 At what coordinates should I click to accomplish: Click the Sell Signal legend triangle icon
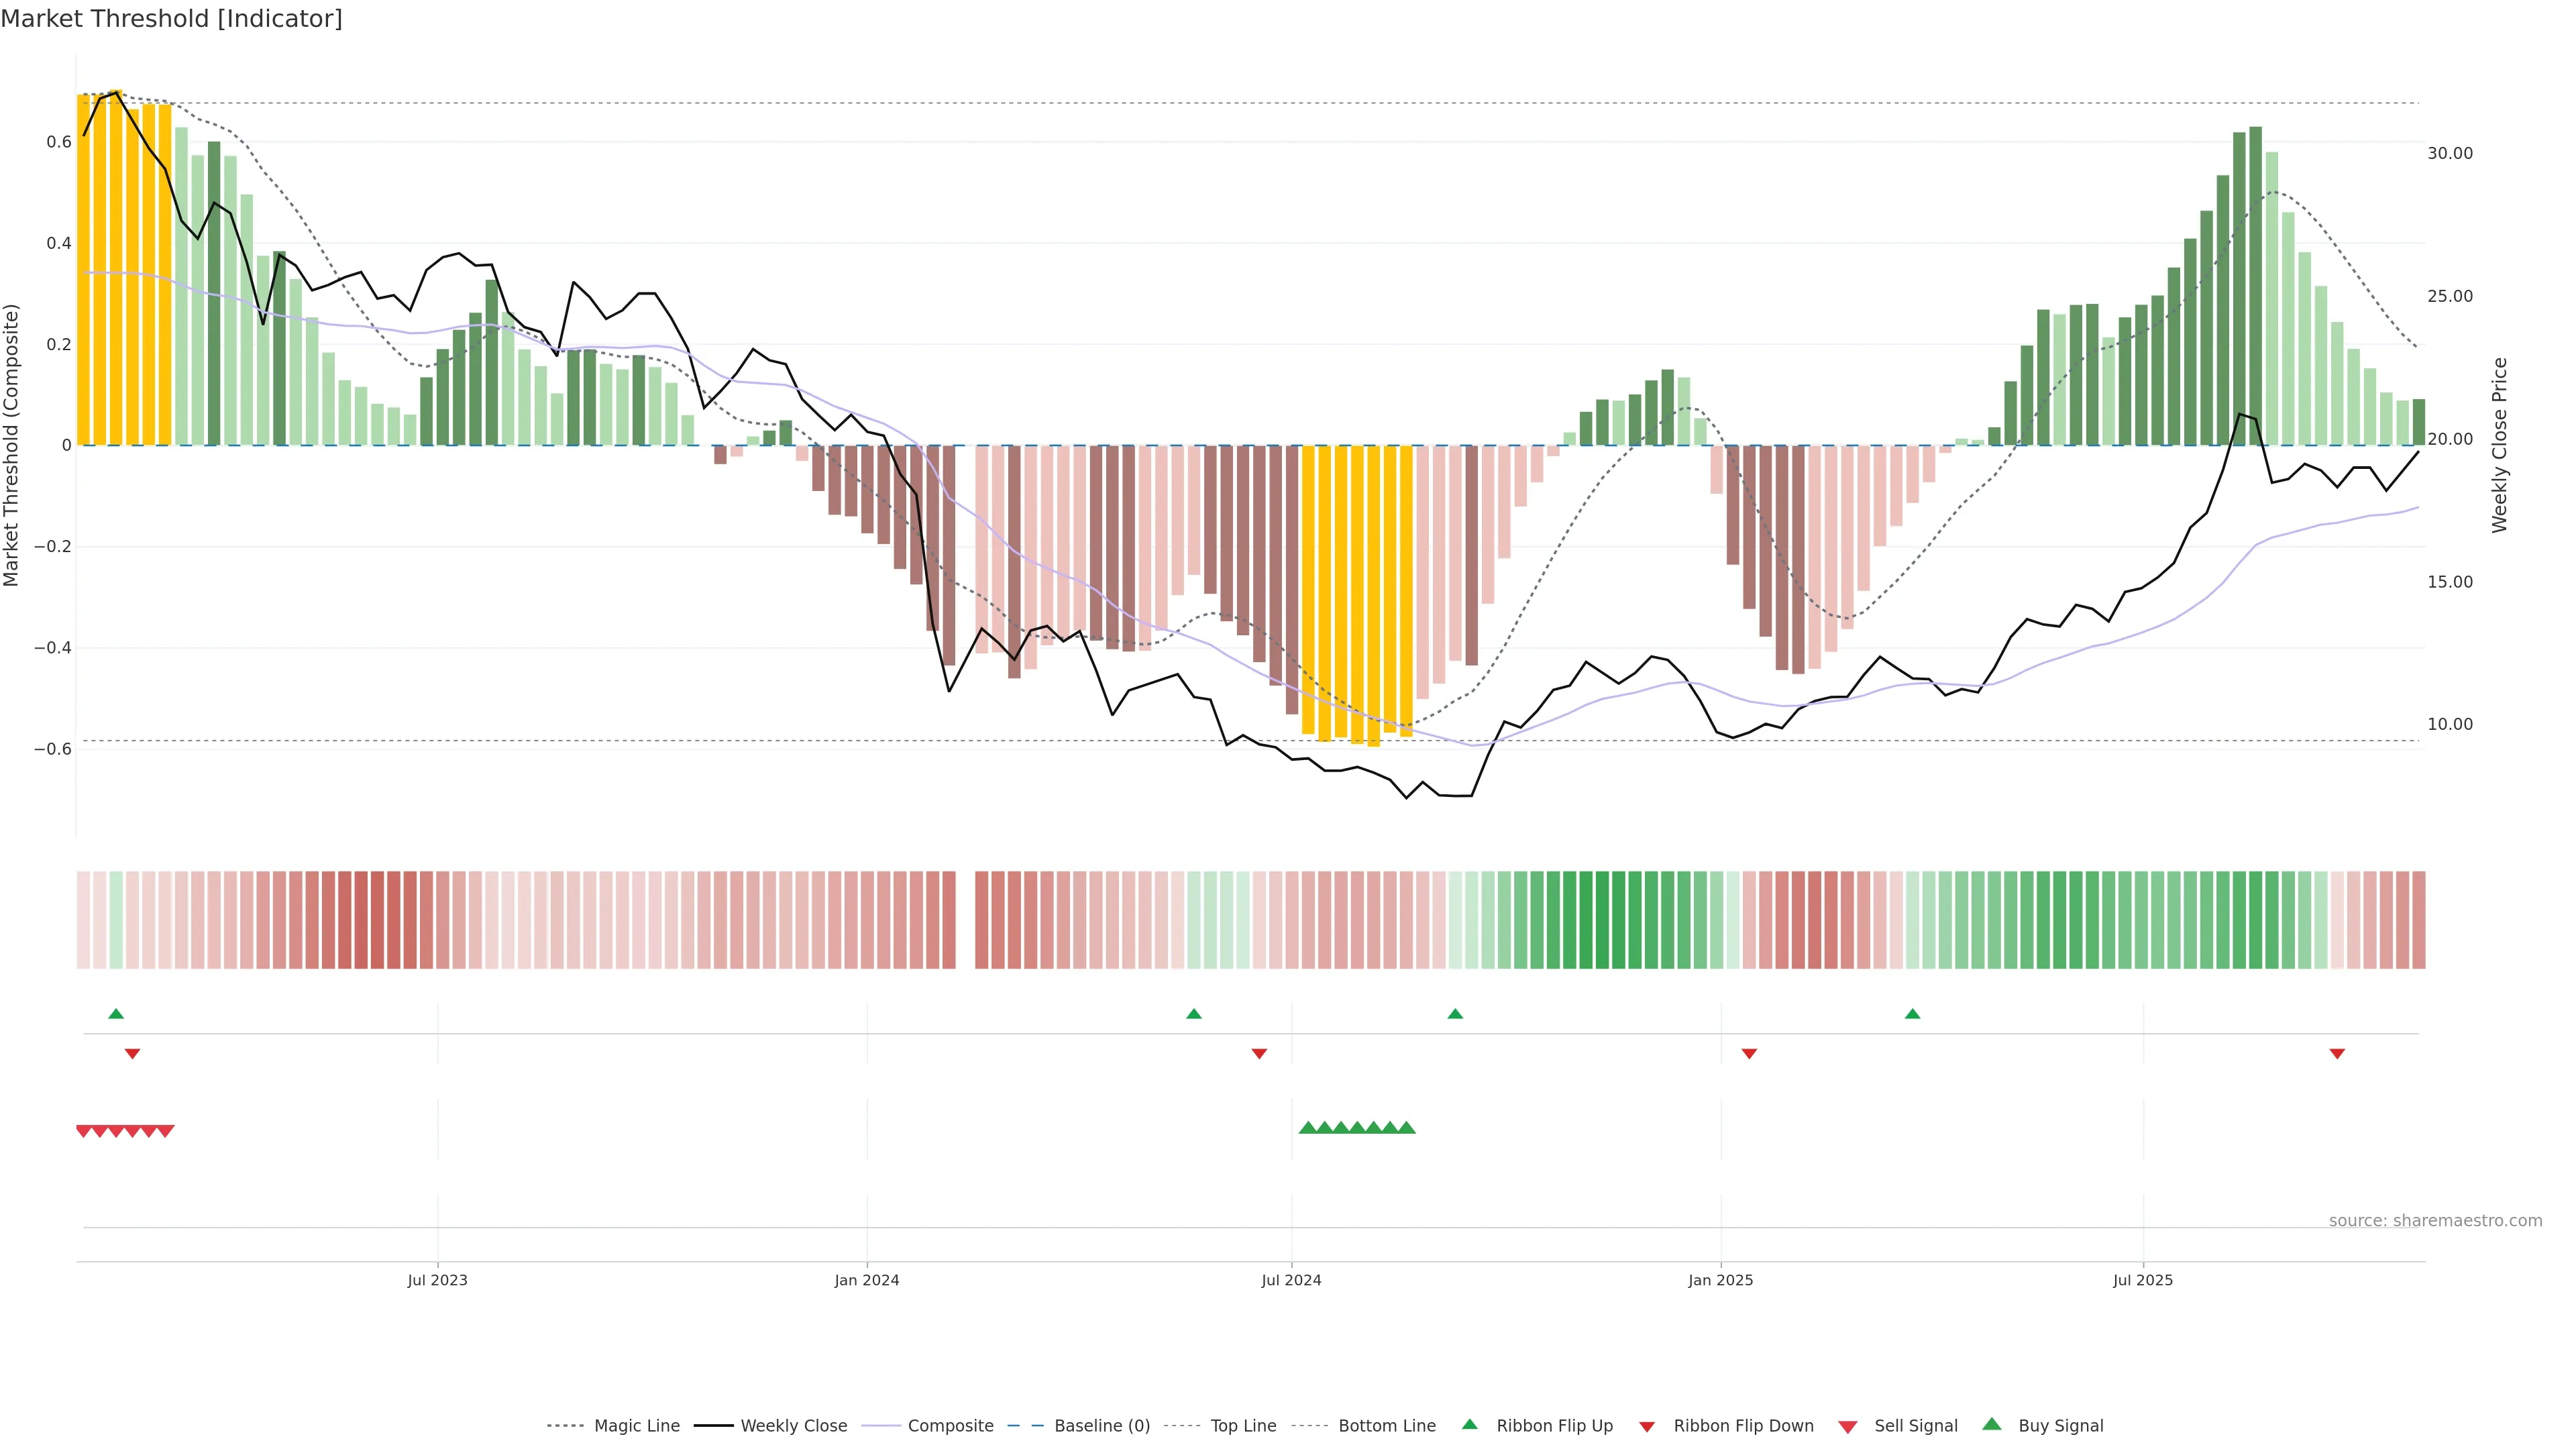click(1848, 1427)
